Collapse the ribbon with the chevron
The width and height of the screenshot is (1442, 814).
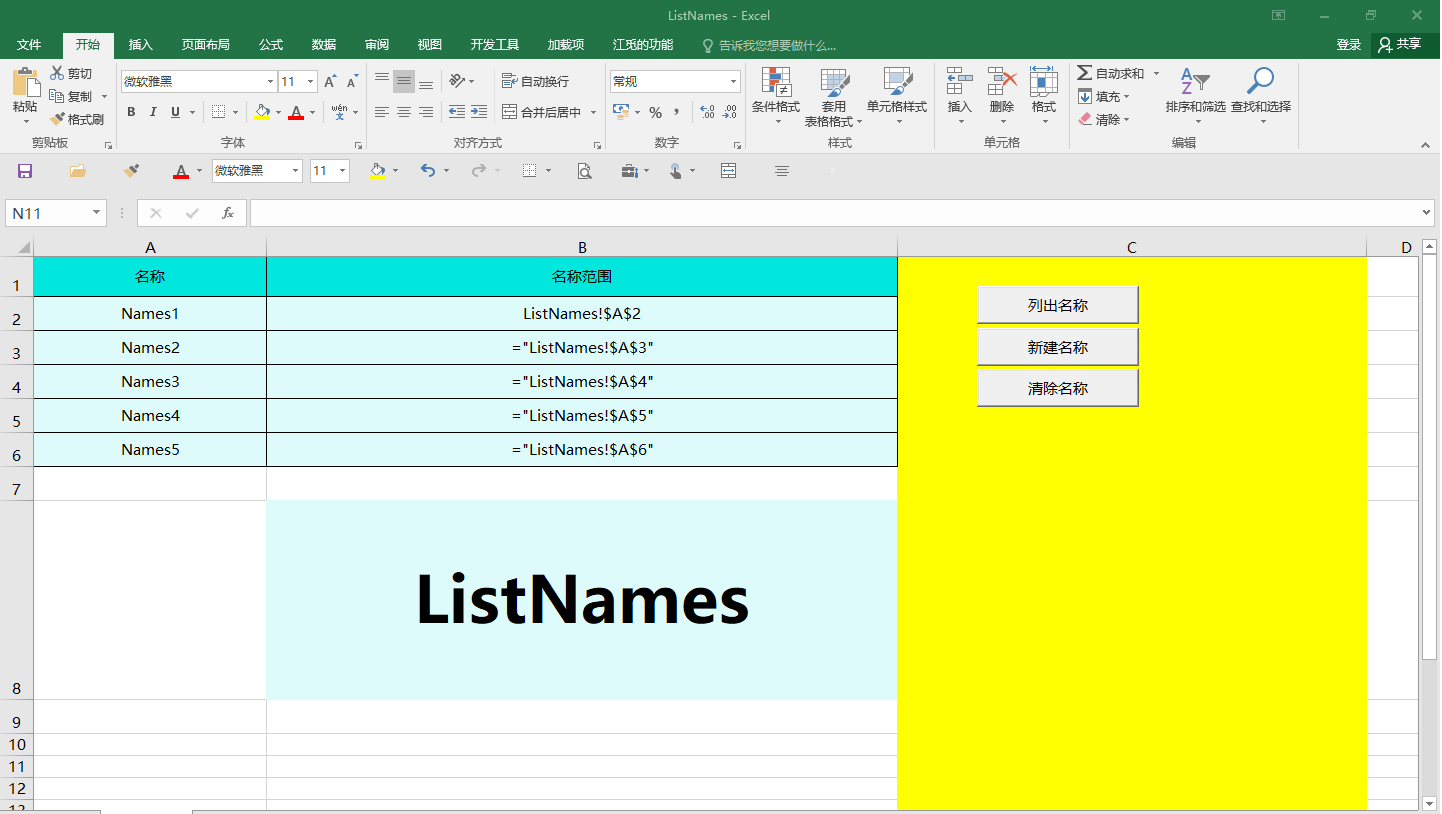1426,145
